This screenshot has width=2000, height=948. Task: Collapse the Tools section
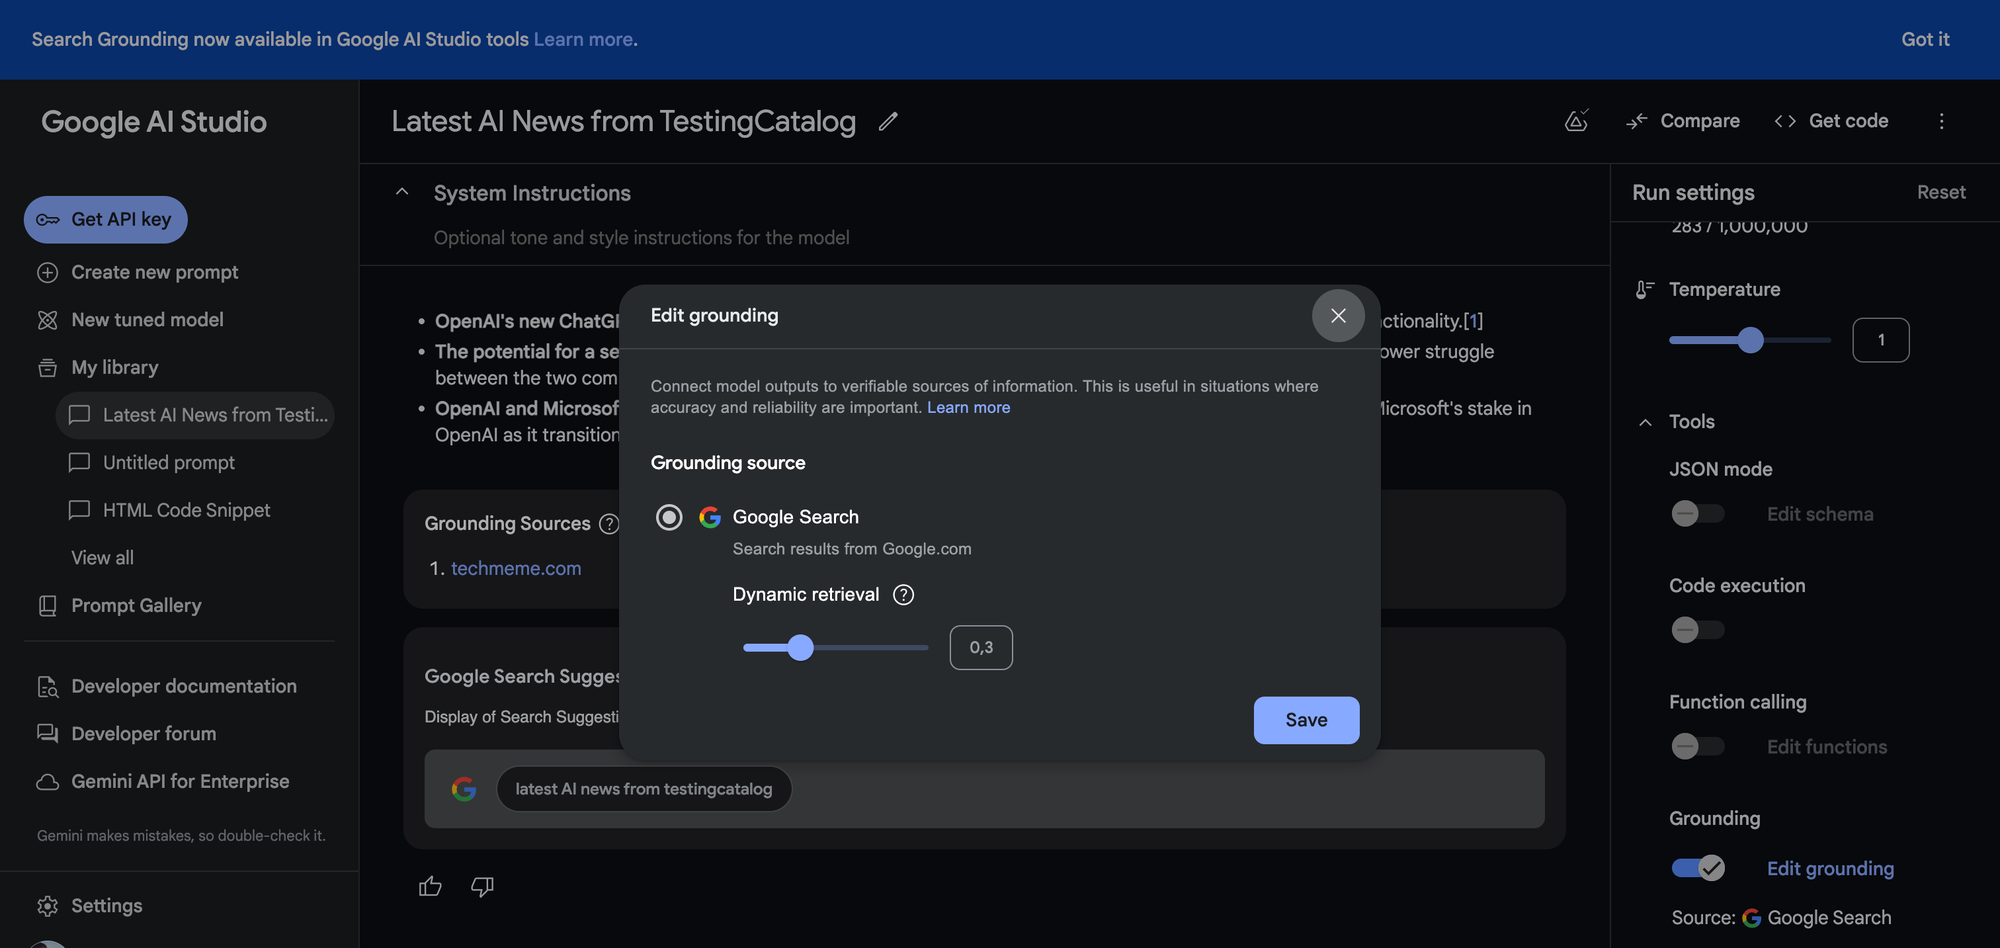point(1645,423)
